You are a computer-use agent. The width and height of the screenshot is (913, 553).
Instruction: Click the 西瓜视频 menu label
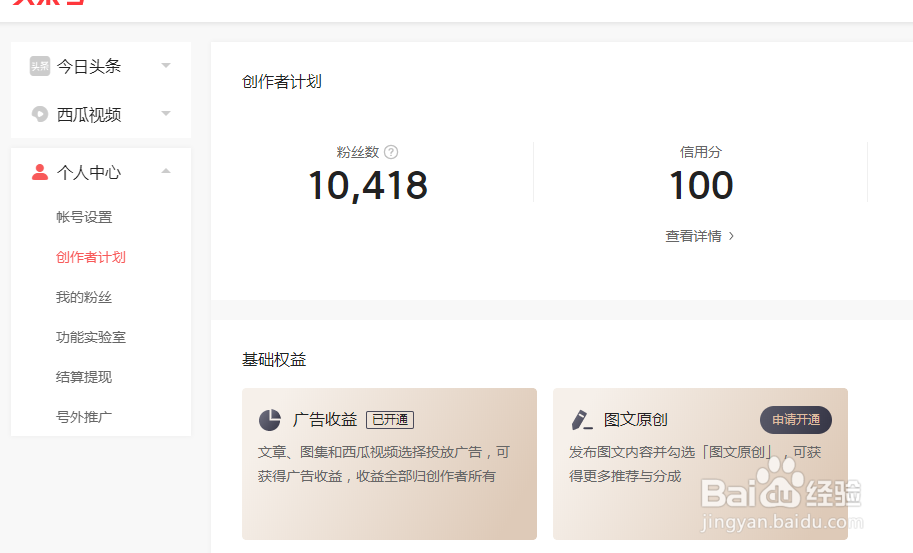89,115
